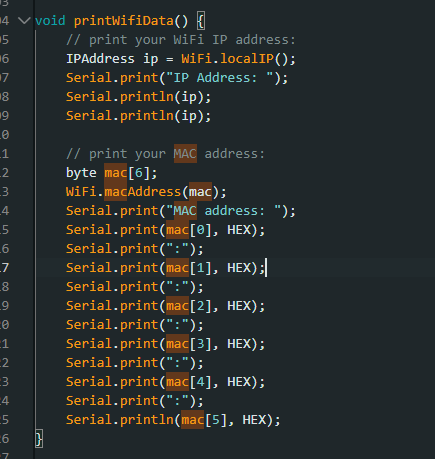Screen dimensions: 435x459
Task: Click the line Serial.print("IP Address: ")
Action: click(177, 78)
